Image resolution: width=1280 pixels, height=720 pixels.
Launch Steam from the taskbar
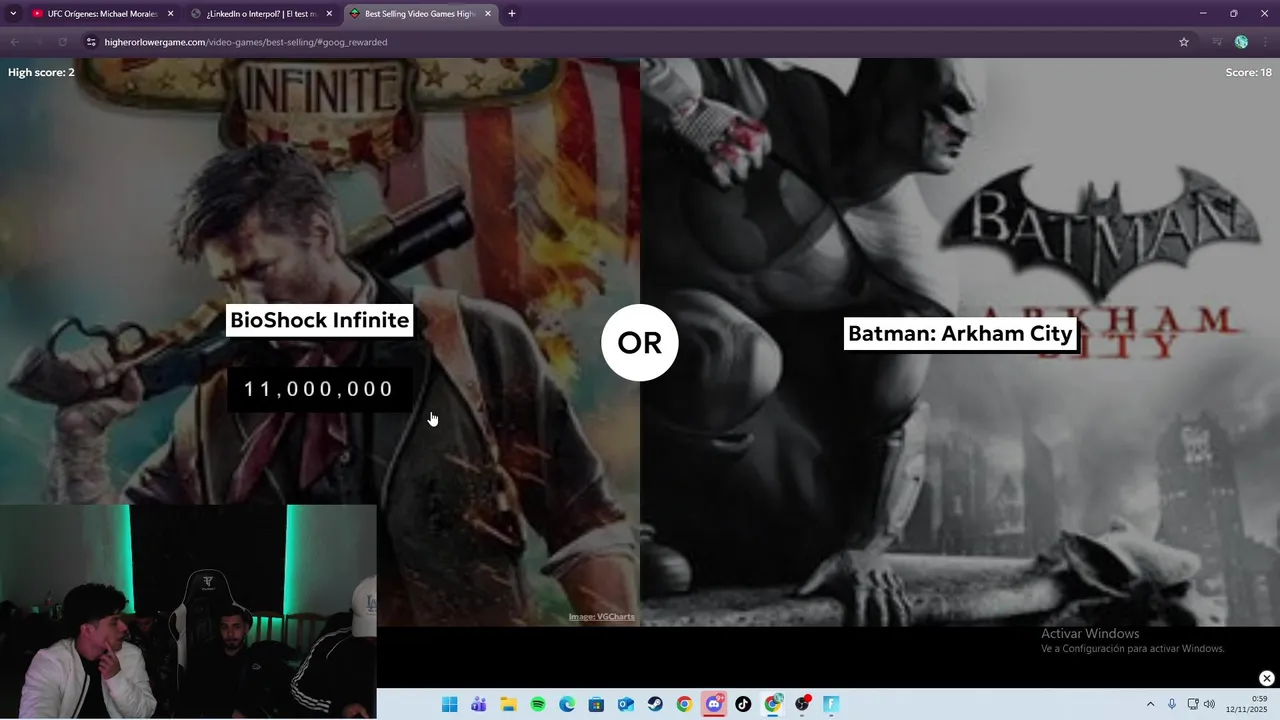click(655, 704)
